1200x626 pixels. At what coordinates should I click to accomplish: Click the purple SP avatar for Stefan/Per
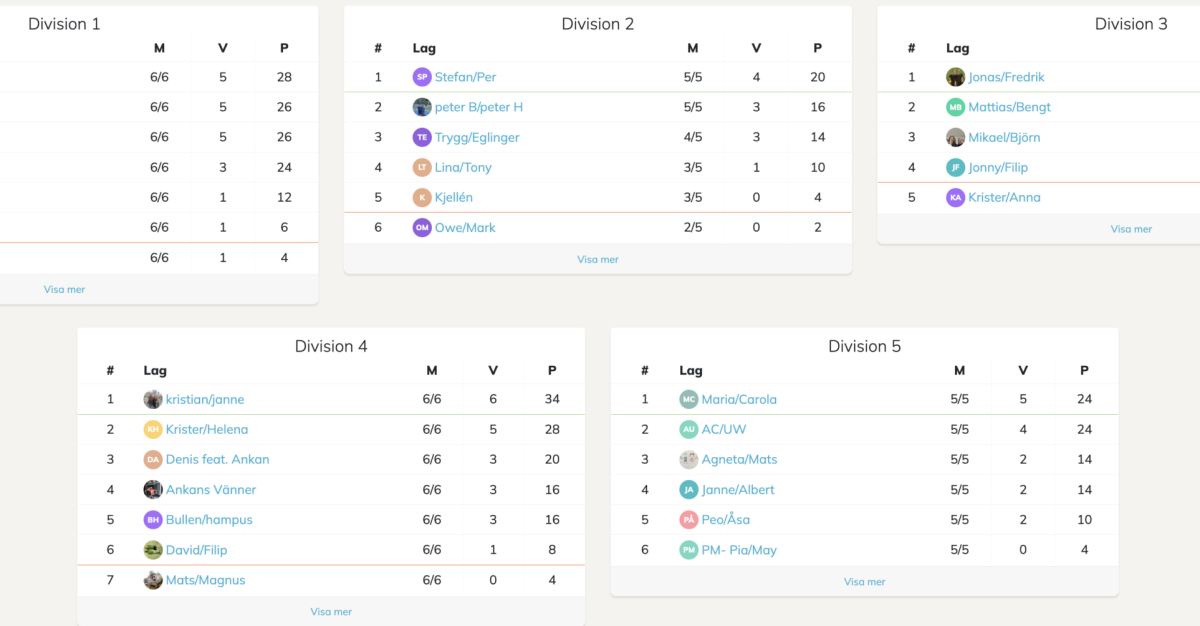pos(422,77)
